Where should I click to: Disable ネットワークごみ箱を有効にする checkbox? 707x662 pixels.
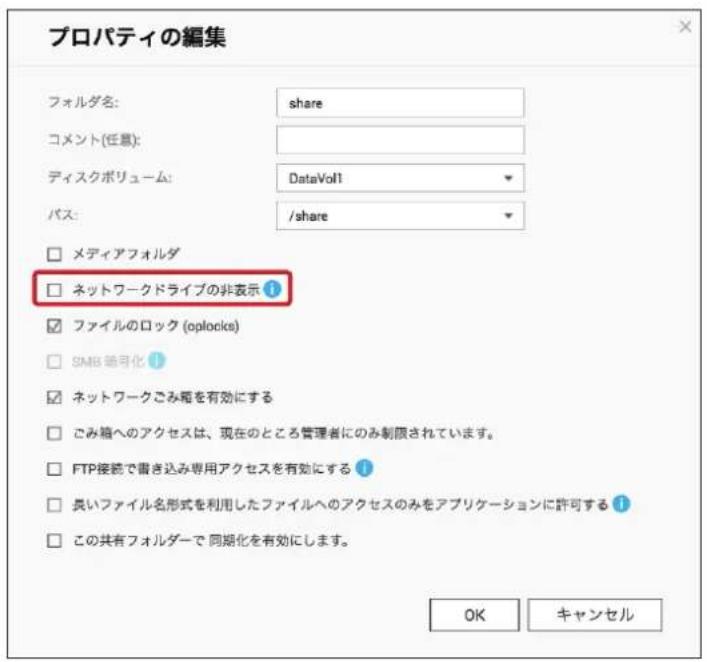tap(54, 397)
